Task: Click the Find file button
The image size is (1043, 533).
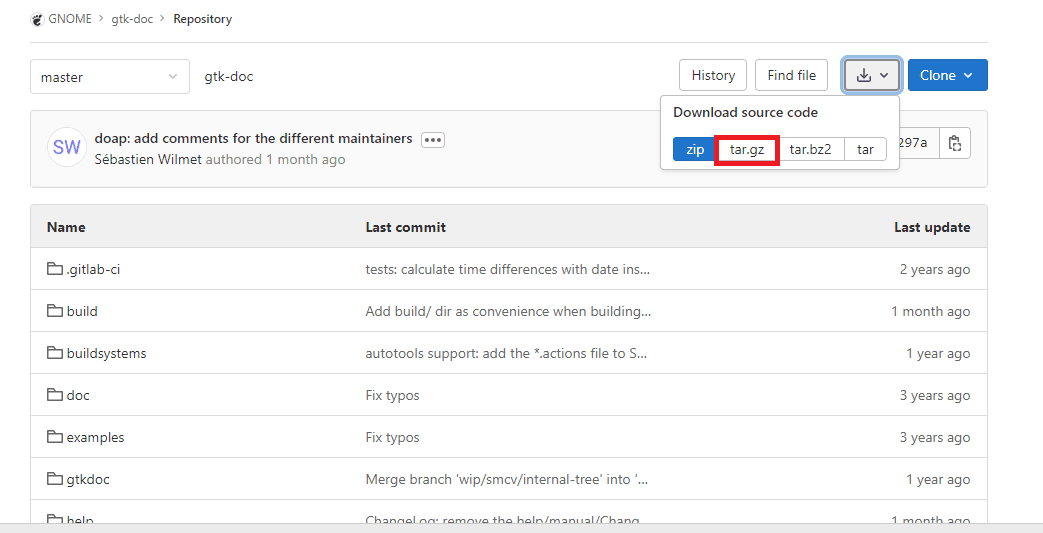Action: (792, 75)
